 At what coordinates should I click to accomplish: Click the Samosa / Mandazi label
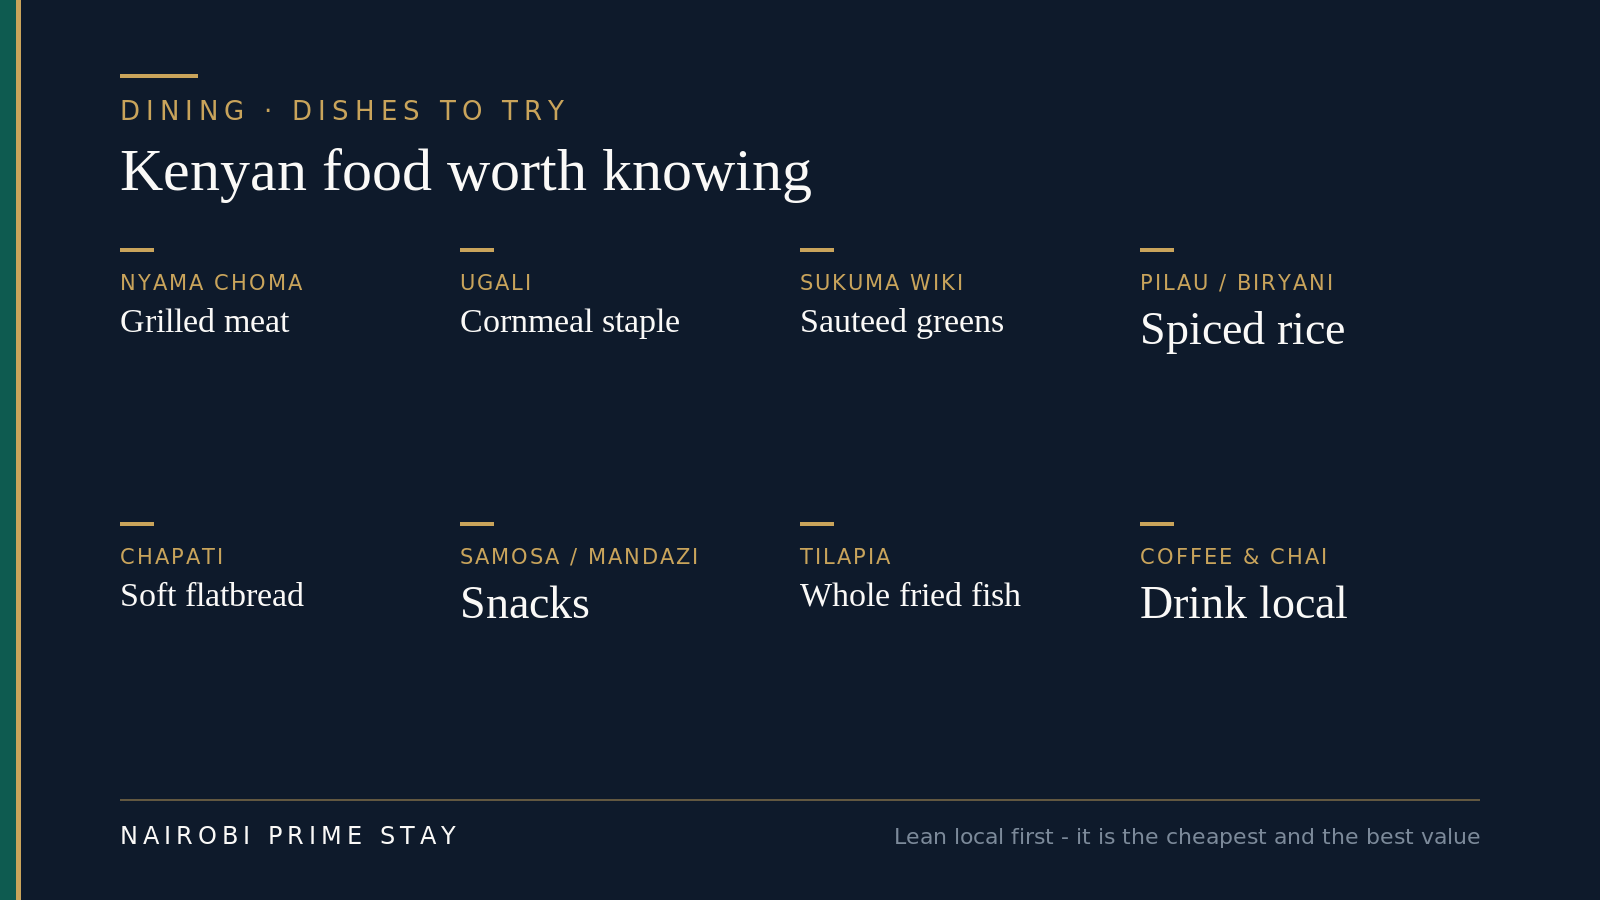pyautogui.click(x=580, y=557)
